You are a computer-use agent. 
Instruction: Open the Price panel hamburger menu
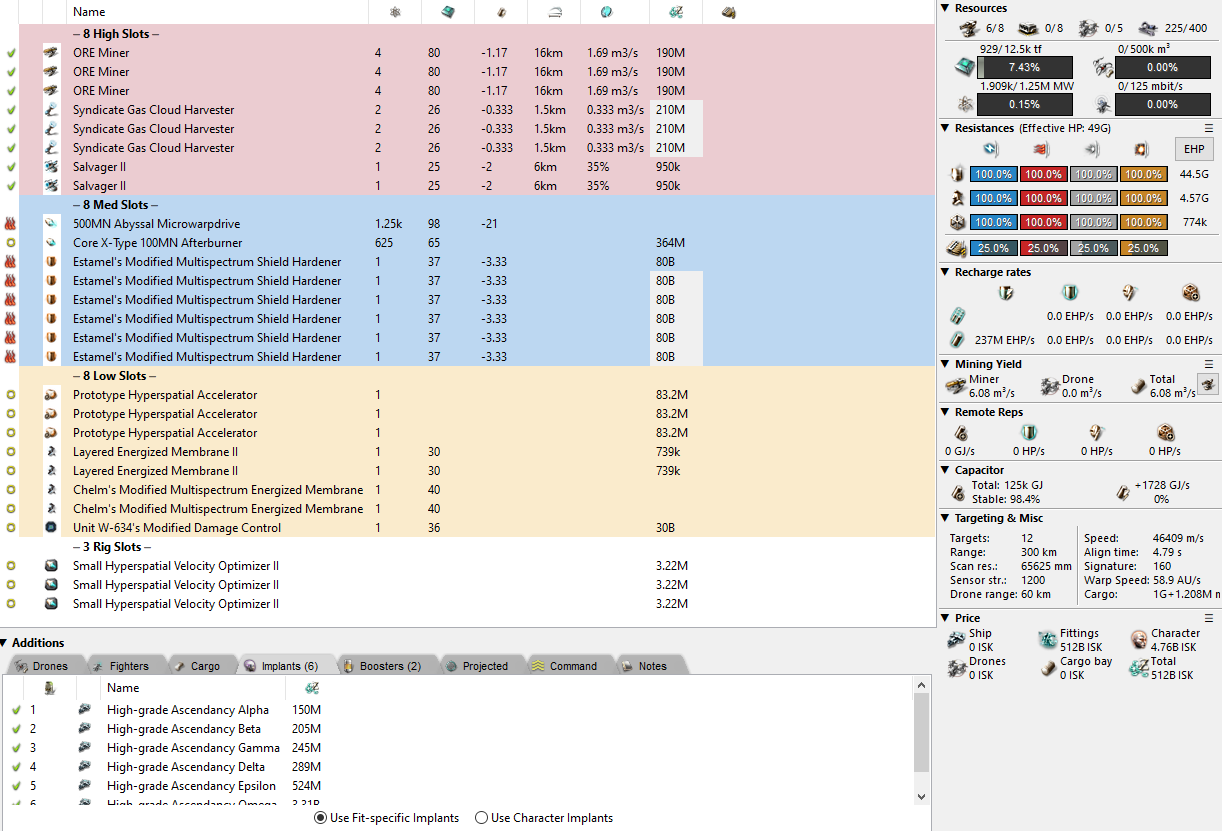click(1208, 618)
